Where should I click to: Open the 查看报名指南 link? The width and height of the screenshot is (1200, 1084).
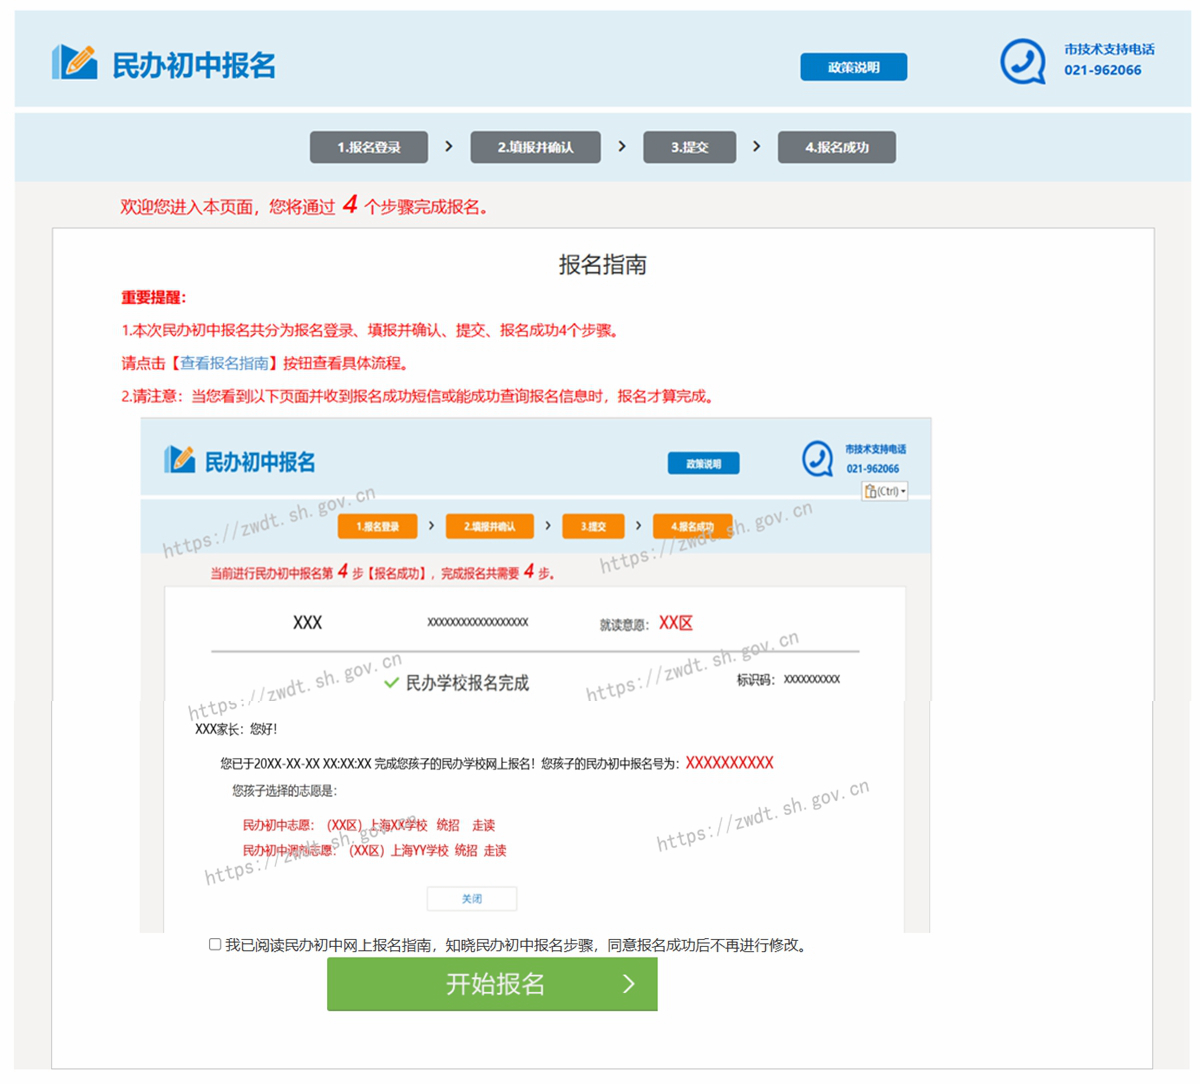click(224, 363)
